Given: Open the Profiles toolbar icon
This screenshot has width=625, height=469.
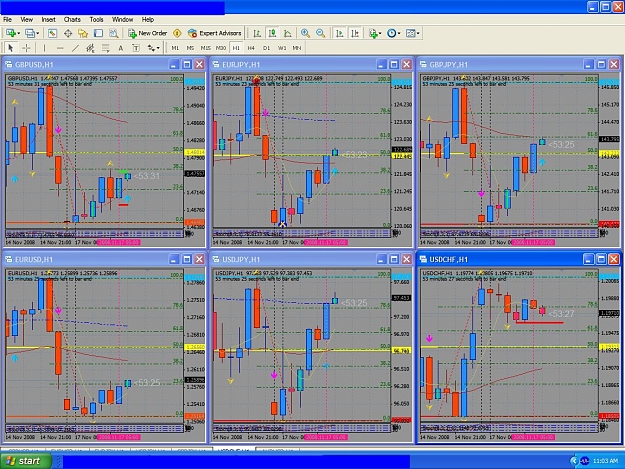Looking at the screenshot, I should coord(29,33).
